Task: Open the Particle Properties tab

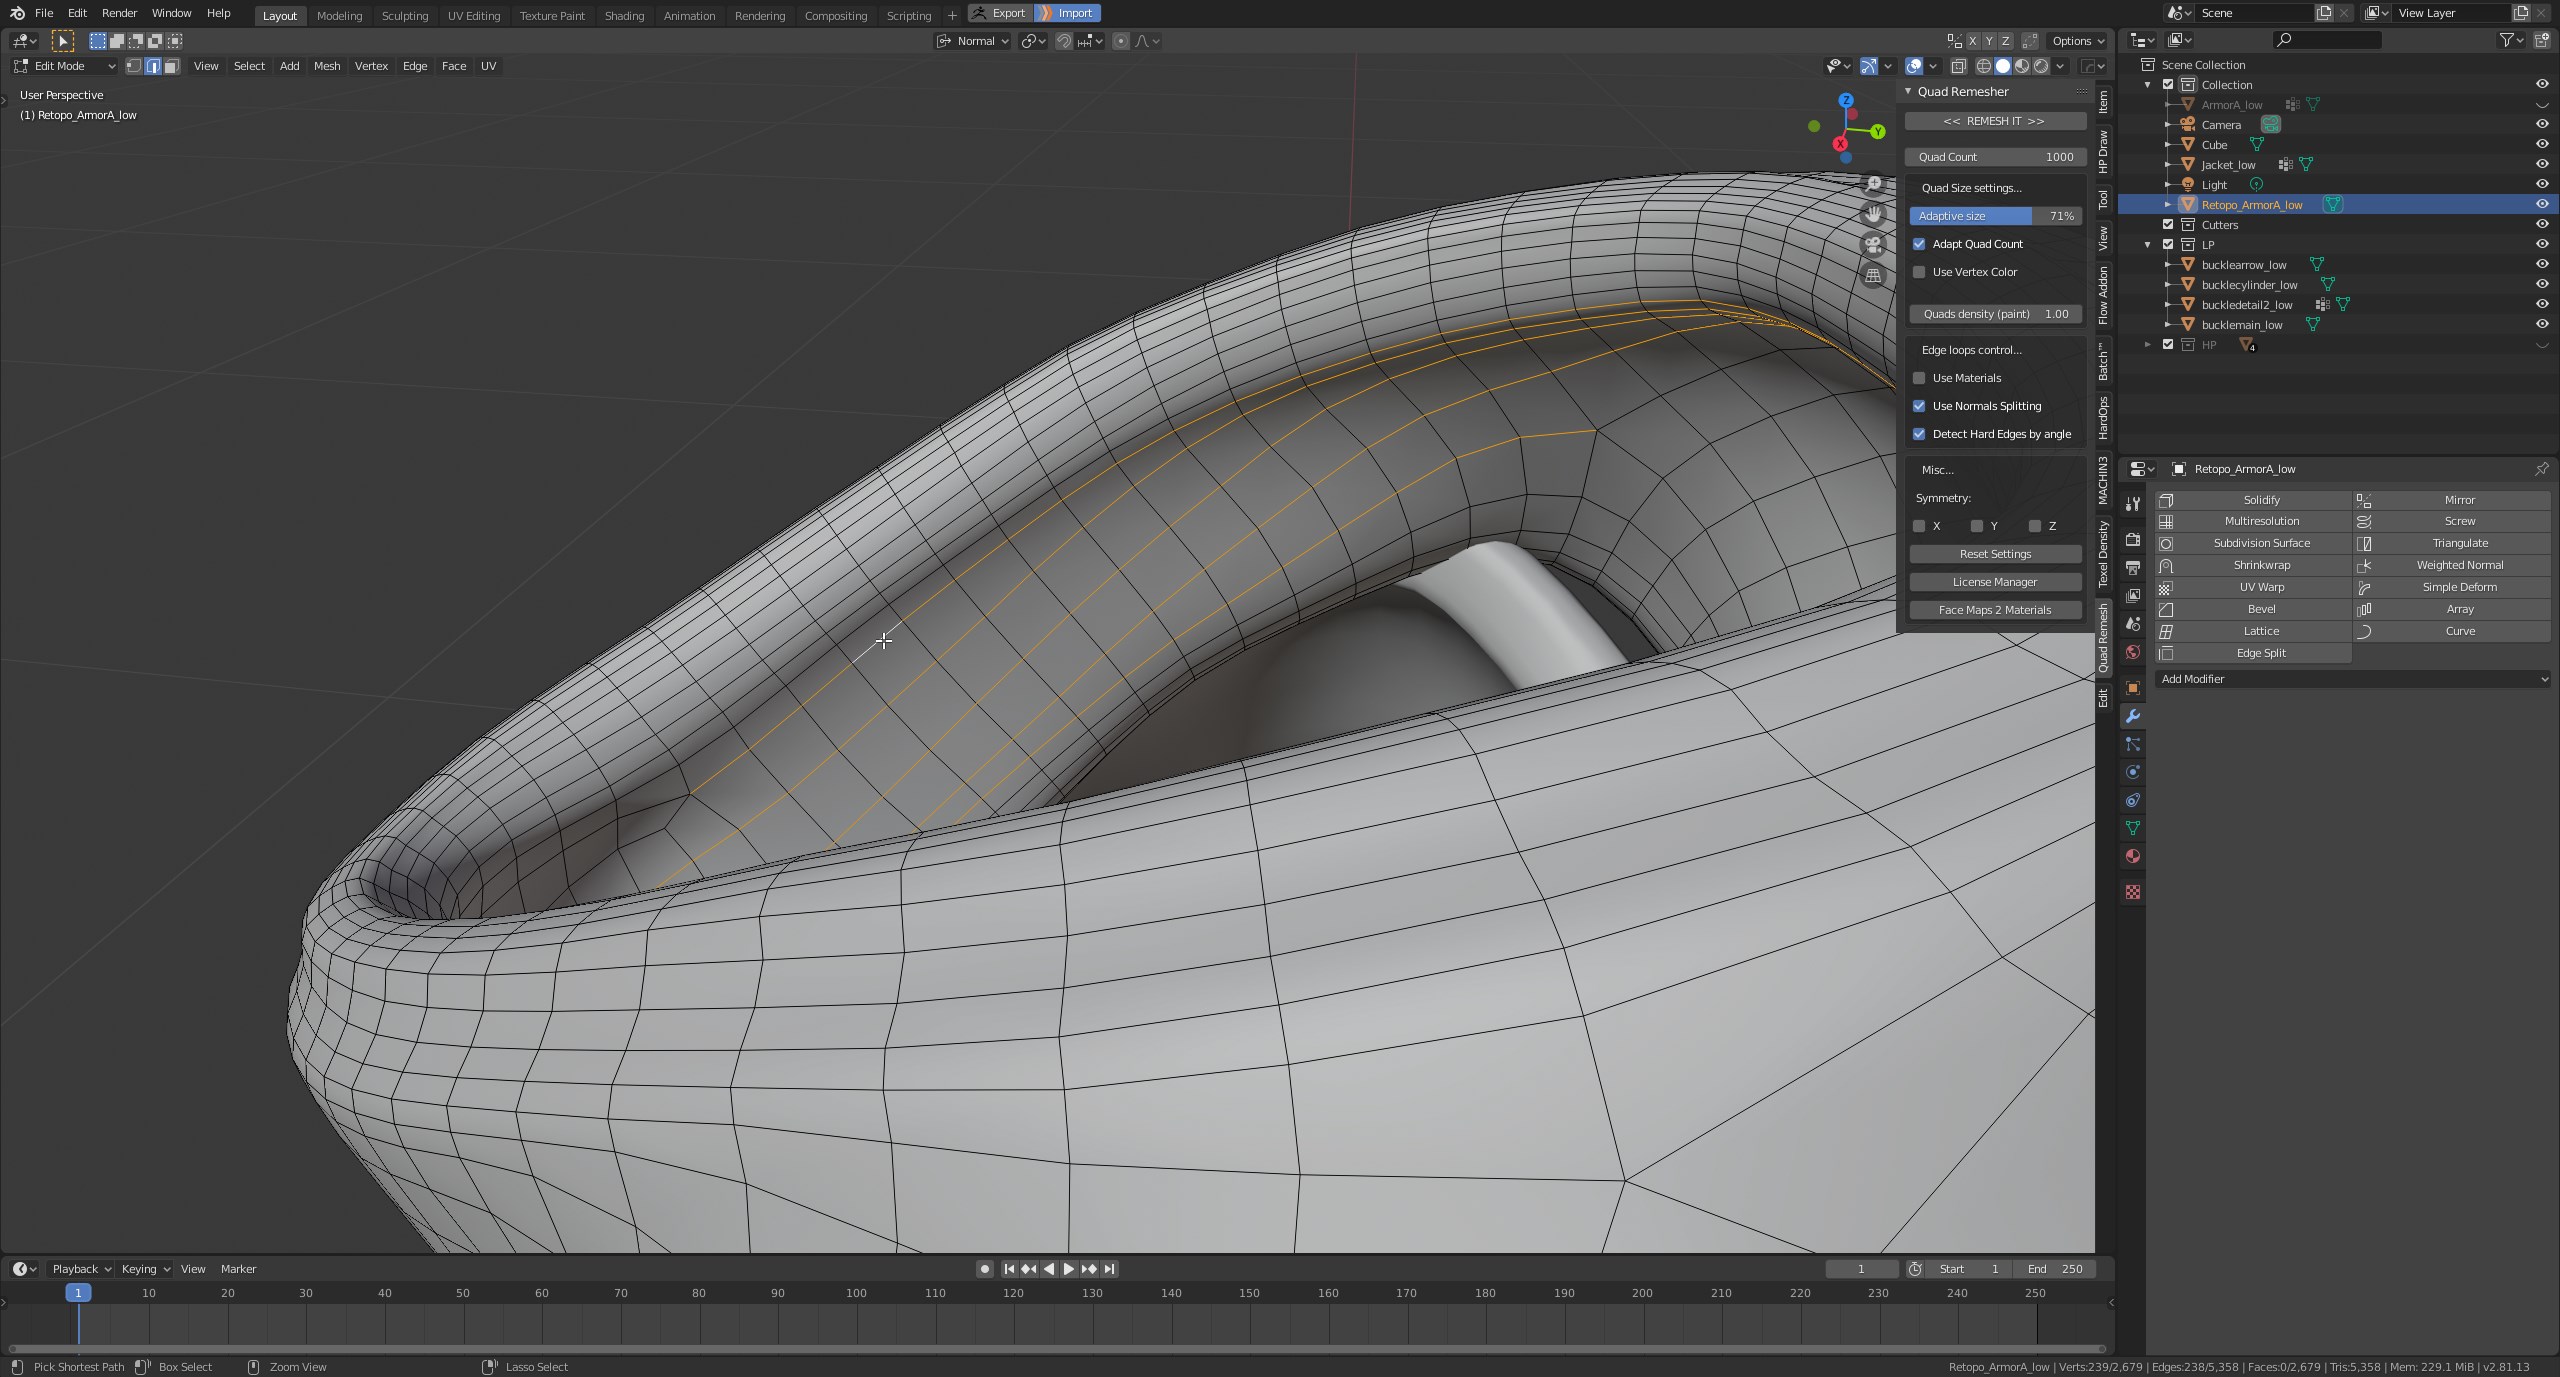Action: click(x=2133, y=744)
